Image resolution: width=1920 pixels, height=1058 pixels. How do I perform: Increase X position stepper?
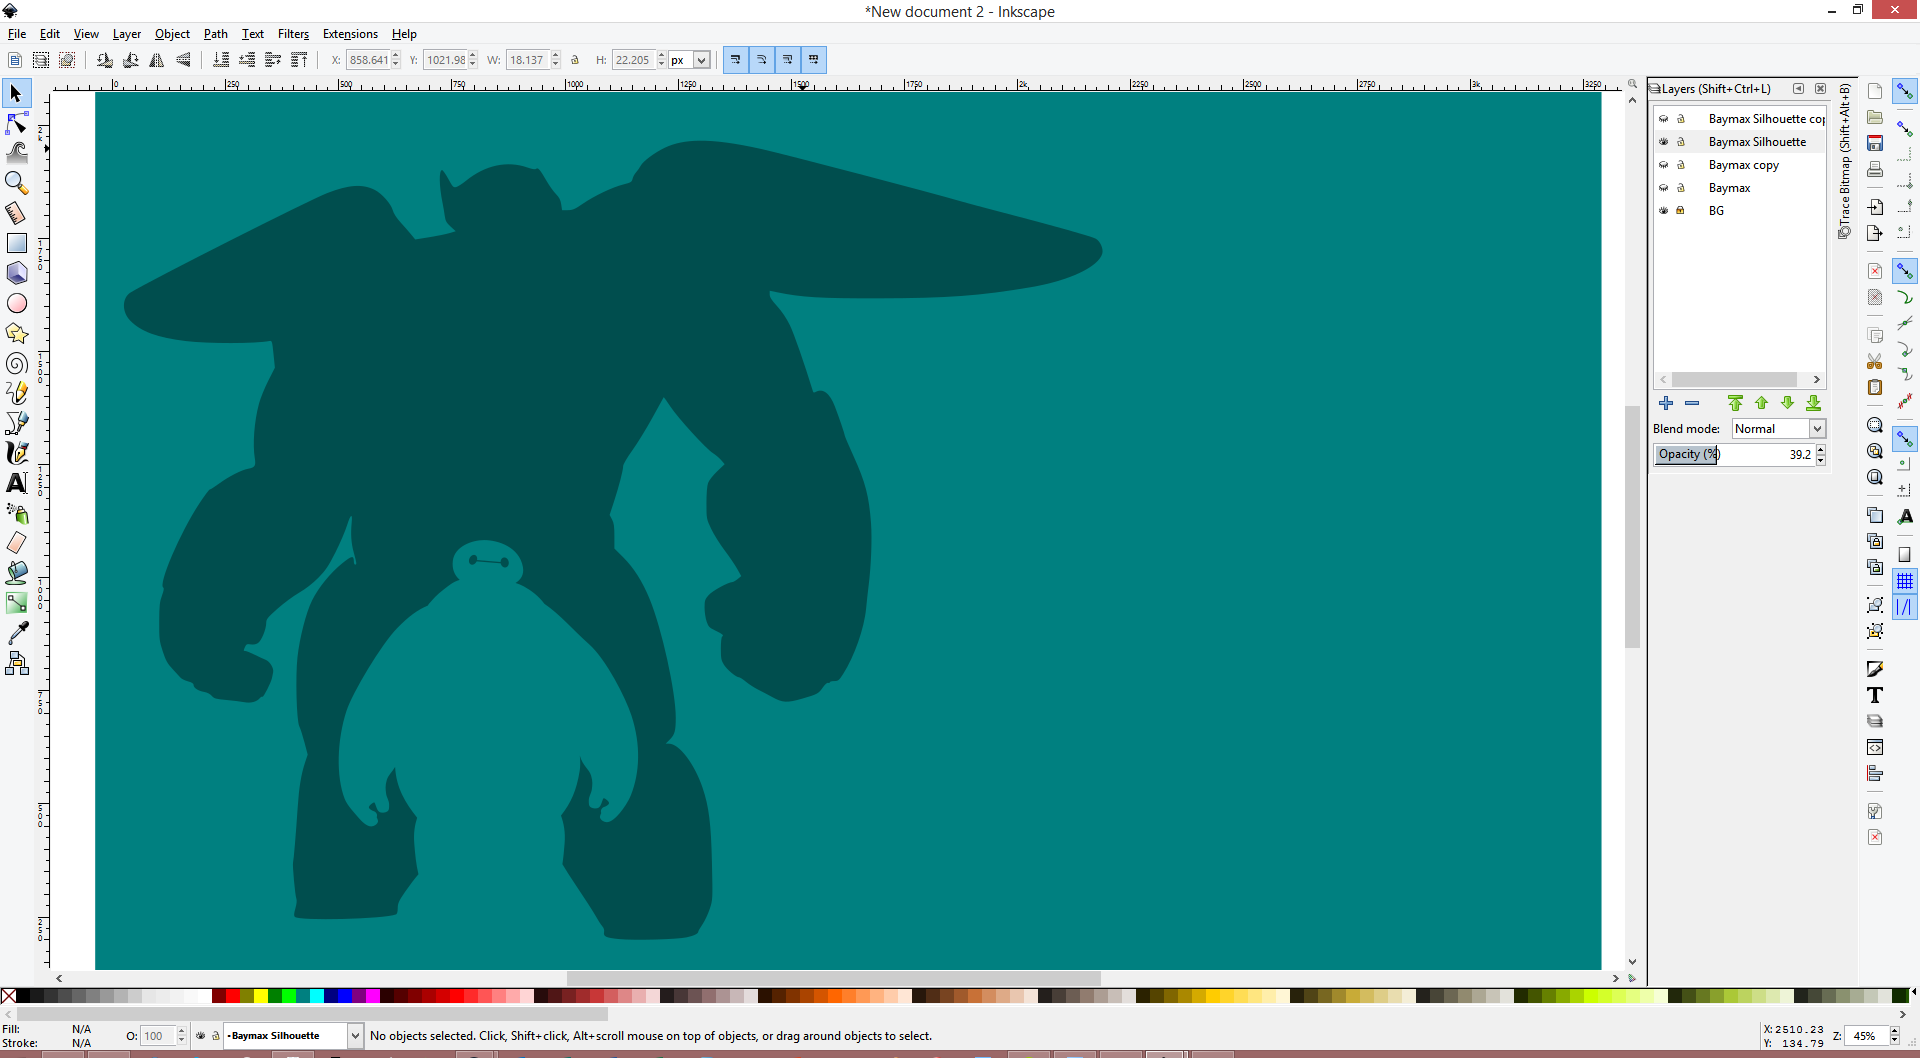tap(396, 56)
